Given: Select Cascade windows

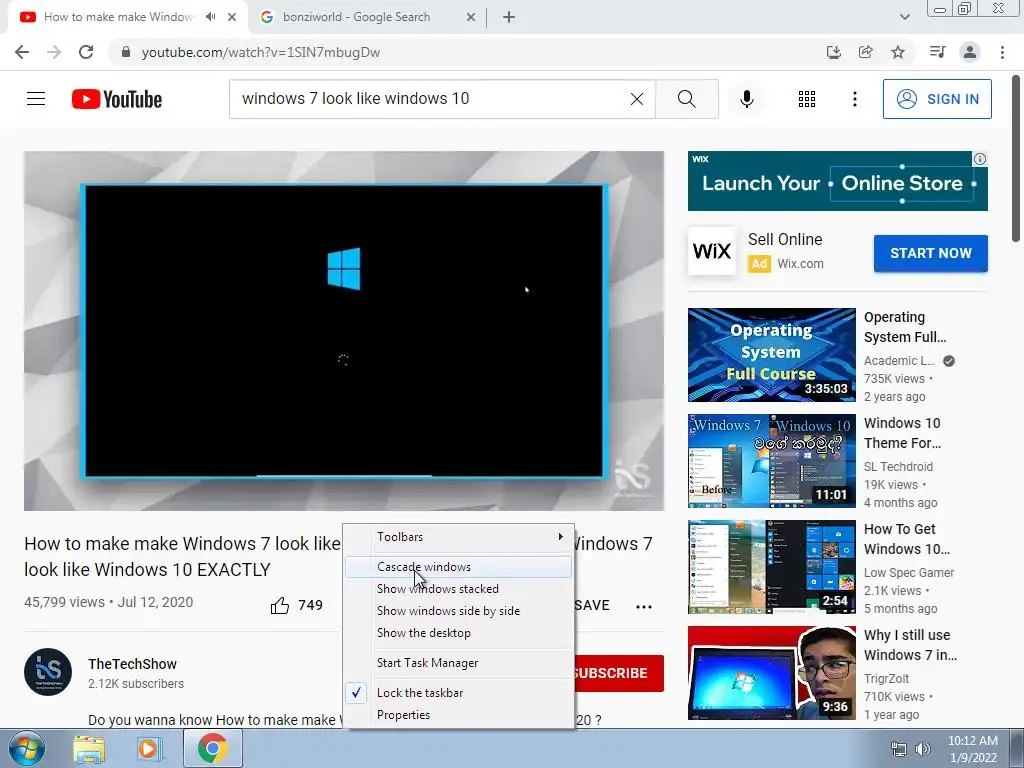Looking at the screenshot, I should [x=458, y=567].
